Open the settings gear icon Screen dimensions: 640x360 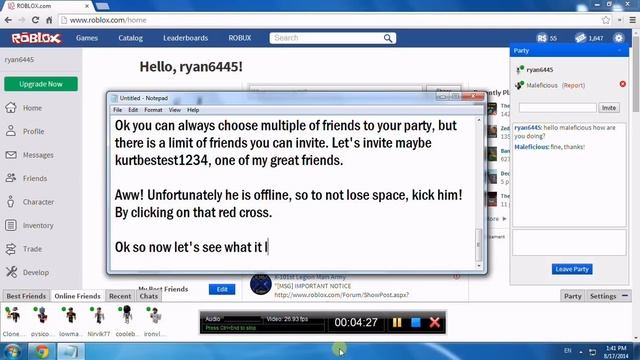click(x=618, y=38)
